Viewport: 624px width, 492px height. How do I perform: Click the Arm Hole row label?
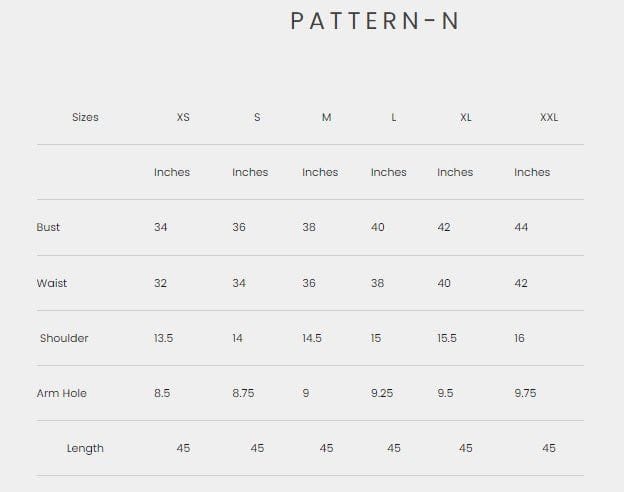(x=61, y=393)
